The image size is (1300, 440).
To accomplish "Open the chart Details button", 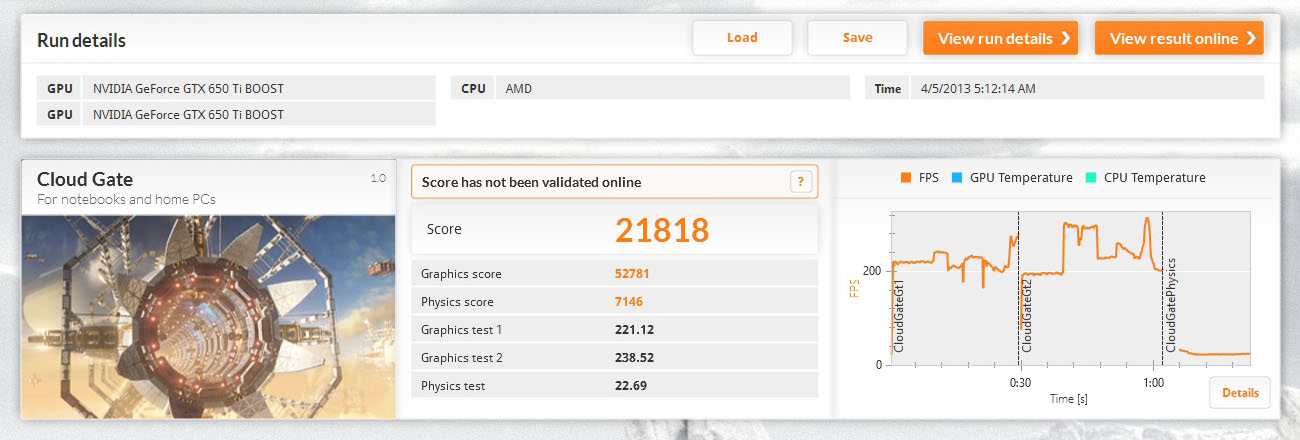I will 1240,393.
